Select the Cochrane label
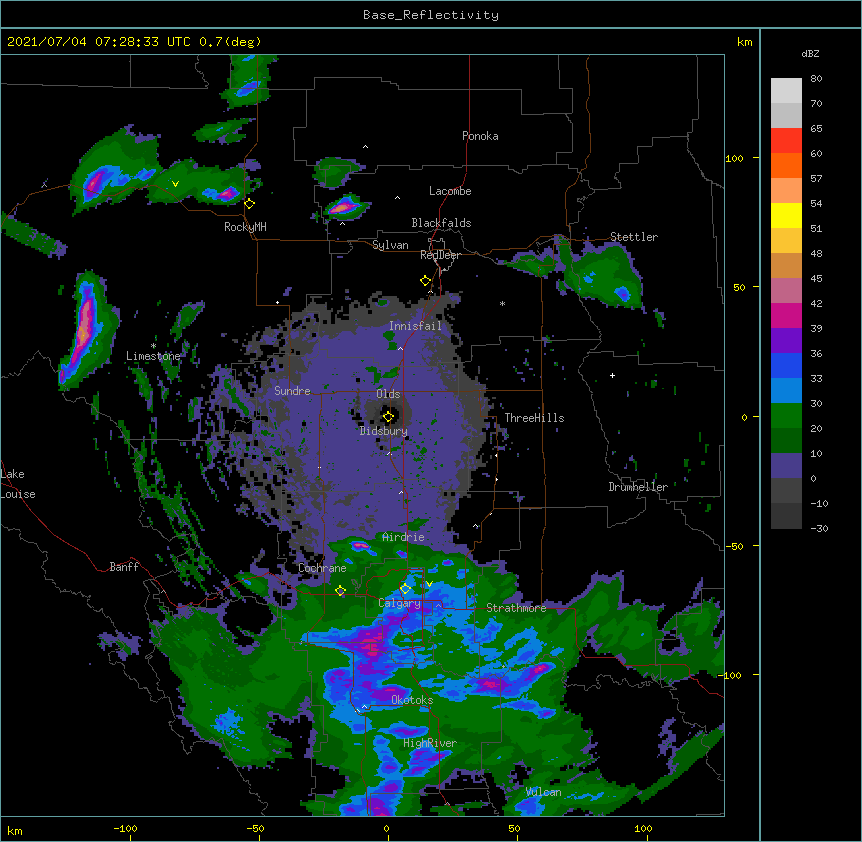 [322, 568]
